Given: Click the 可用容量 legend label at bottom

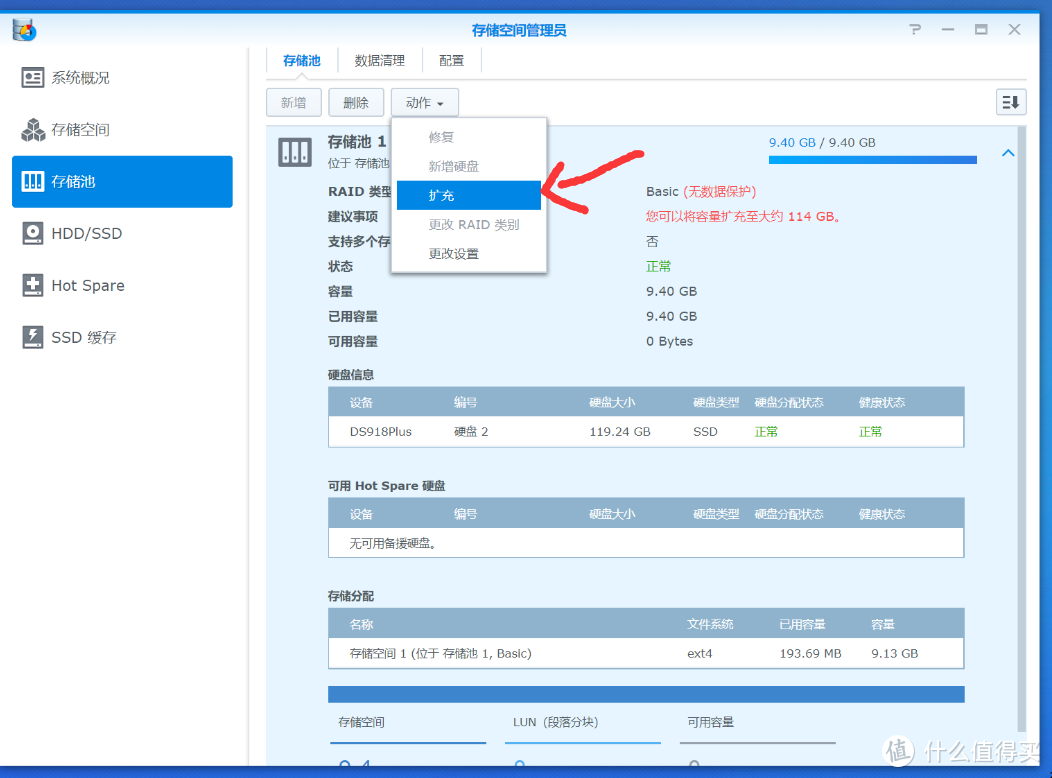Looking at the screenshot, I should tap(711, 722).
